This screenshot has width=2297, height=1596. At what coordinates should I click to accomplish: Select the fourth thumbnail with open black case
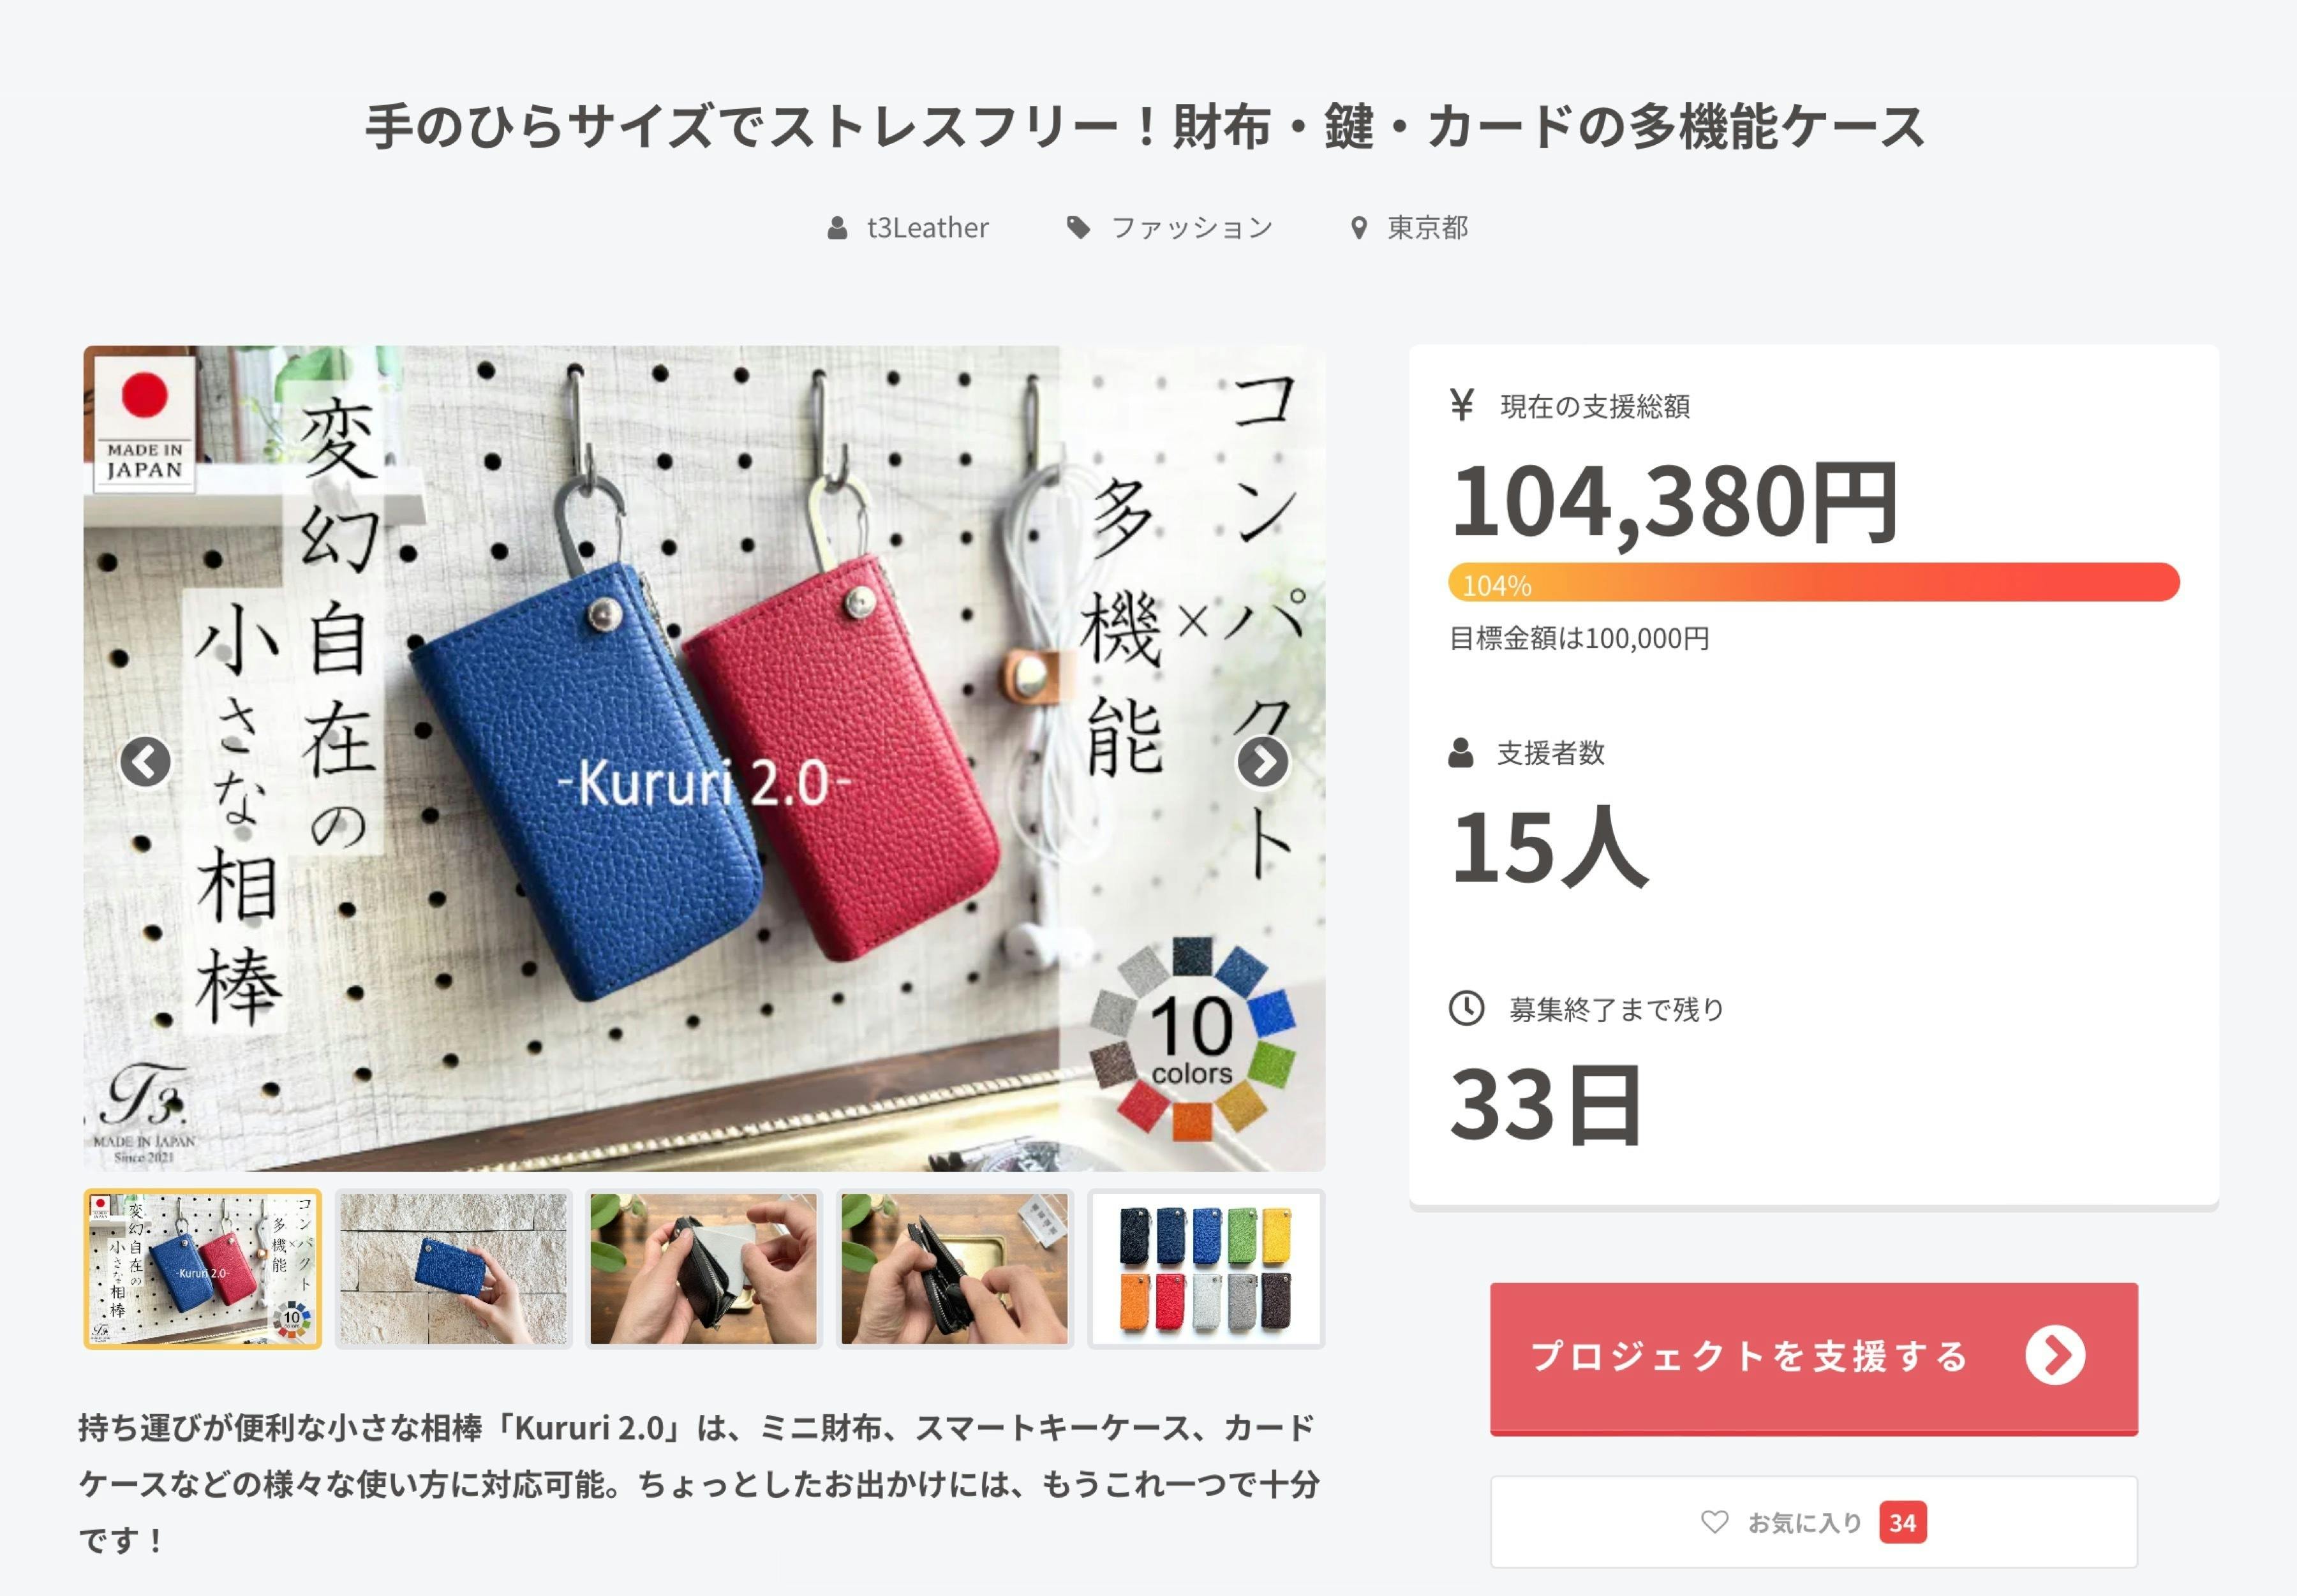955,1269
